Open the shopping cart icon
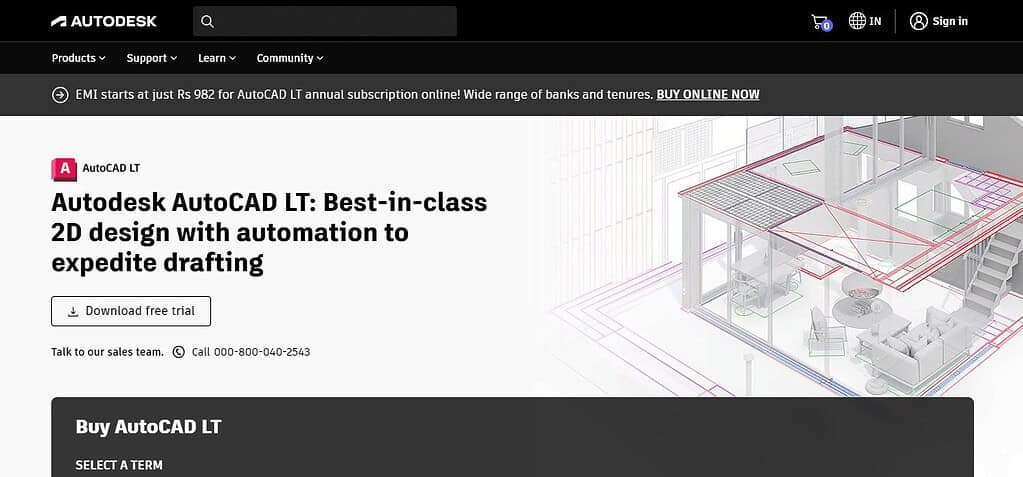 [821, 22]
